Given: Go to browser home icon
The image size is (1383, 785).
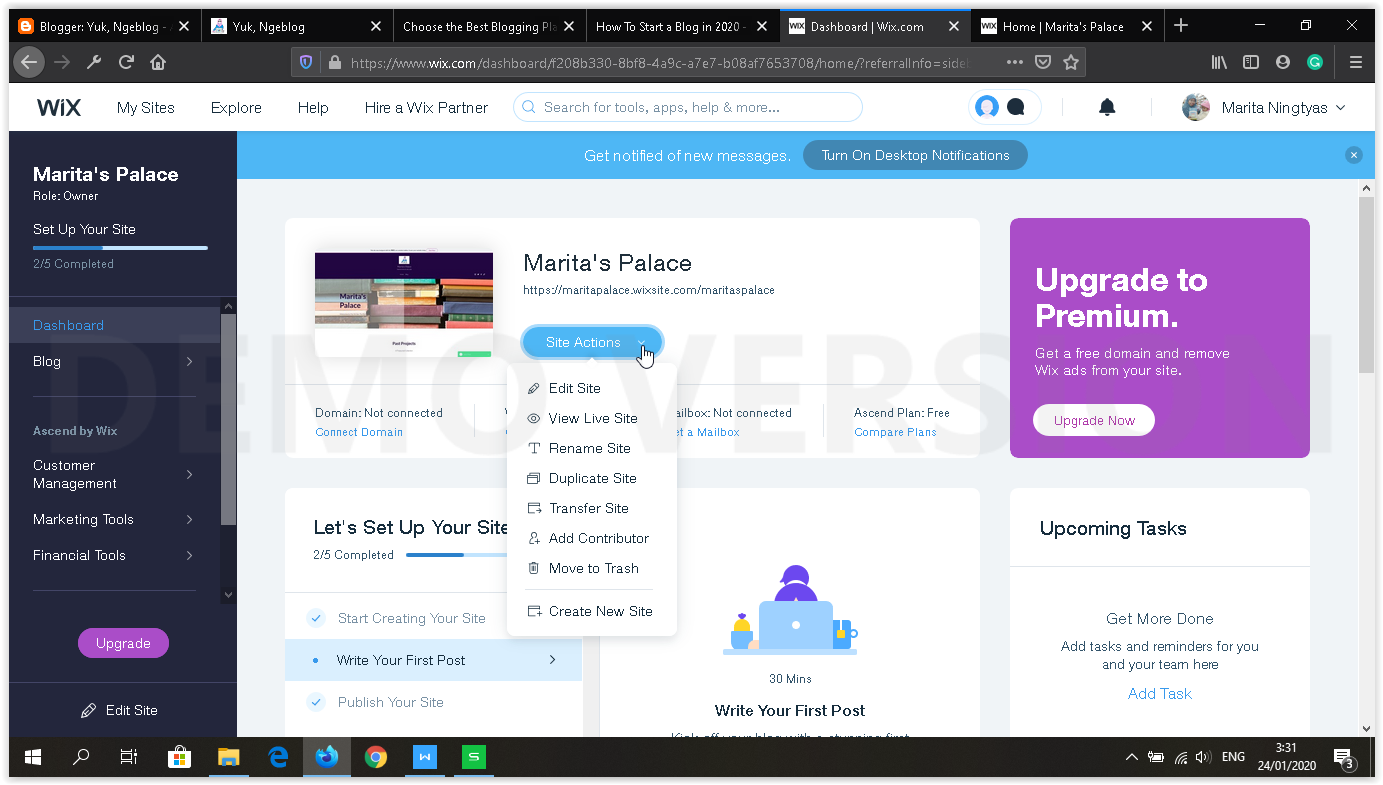Looking at the screenshot, I should 158,62.
